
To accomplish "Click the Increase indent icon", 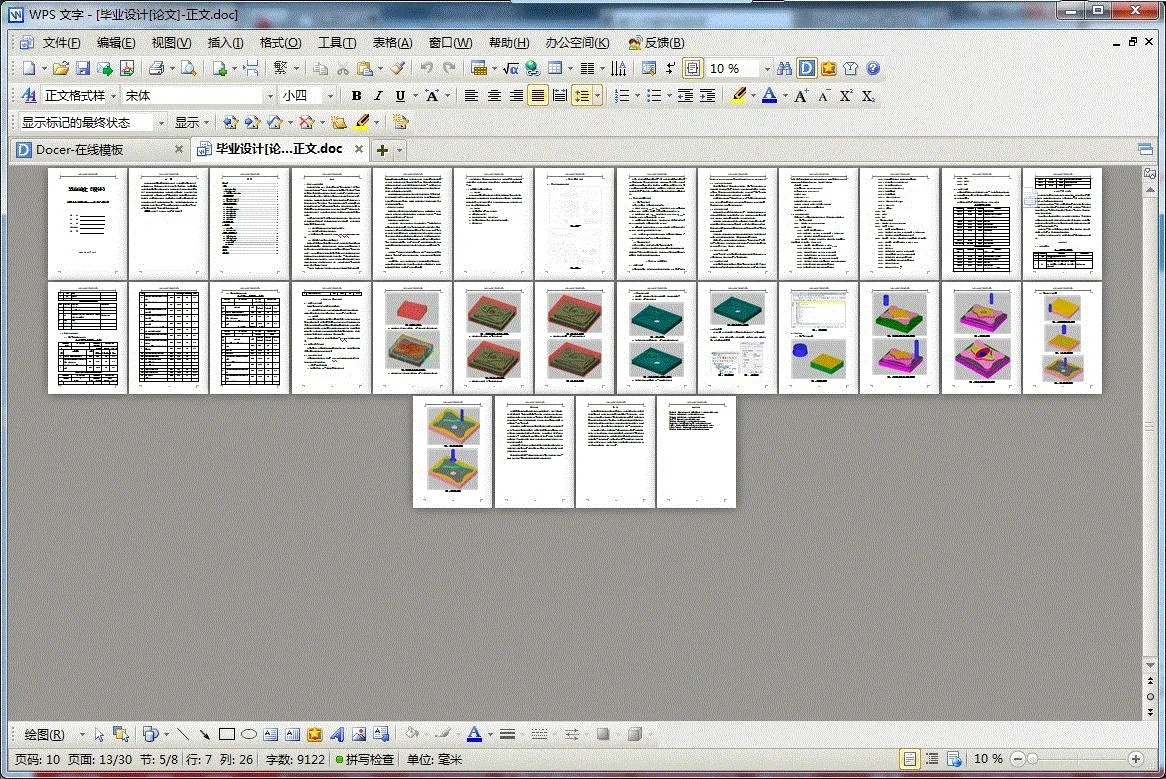I will [x=708, y=95].
